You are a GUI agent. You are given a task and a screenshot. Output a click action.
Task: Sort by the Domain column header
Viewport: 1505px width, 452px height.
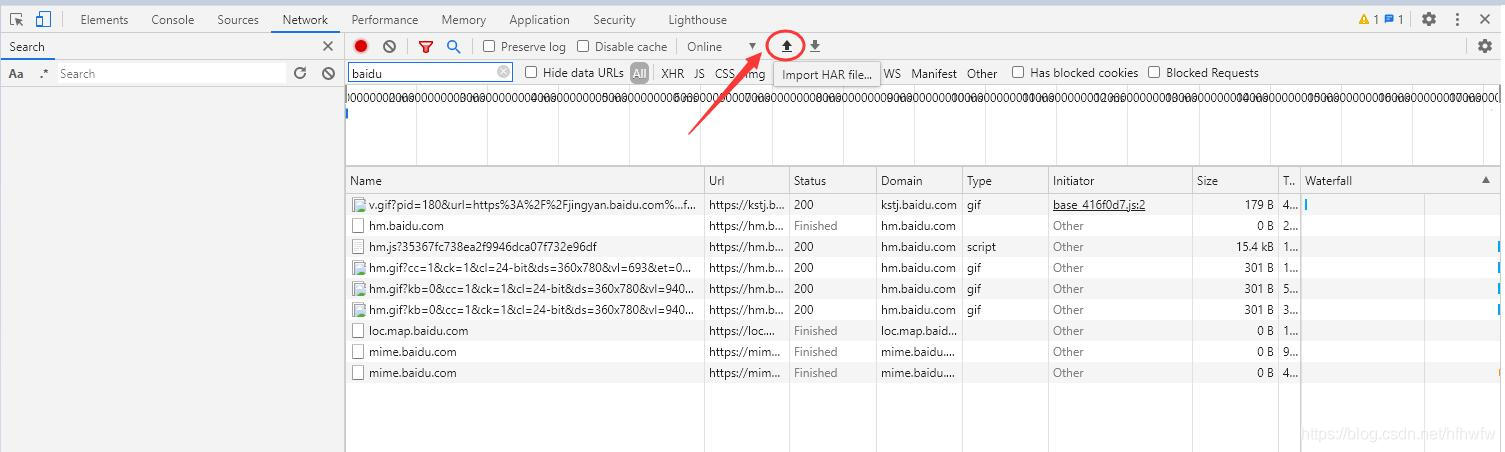coord(919,181)
